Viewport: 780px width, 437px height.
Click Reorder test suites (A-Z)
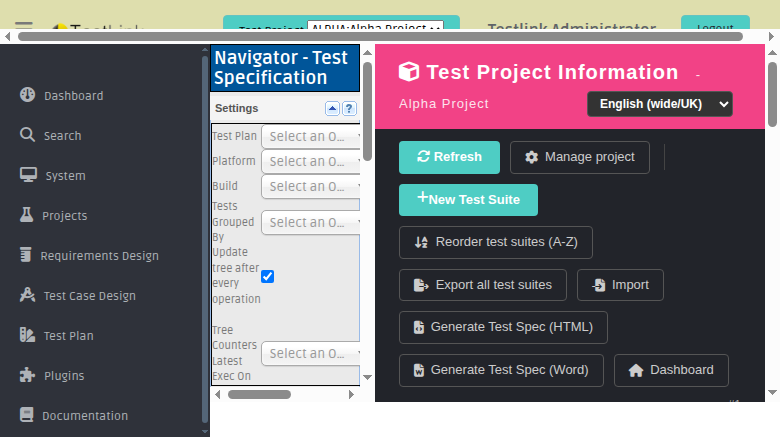coord(495,242)
